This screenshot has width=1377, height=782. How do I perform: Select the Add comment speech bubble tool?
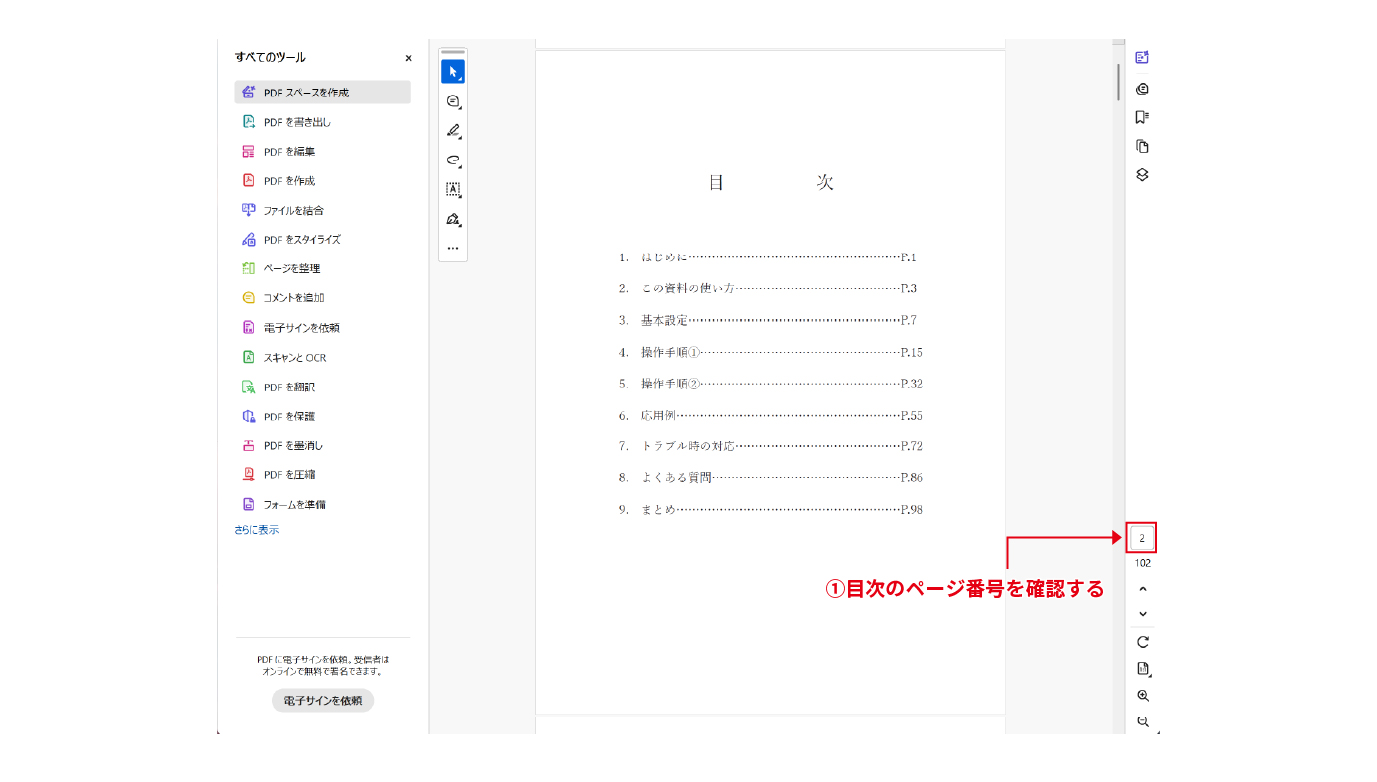452,100
